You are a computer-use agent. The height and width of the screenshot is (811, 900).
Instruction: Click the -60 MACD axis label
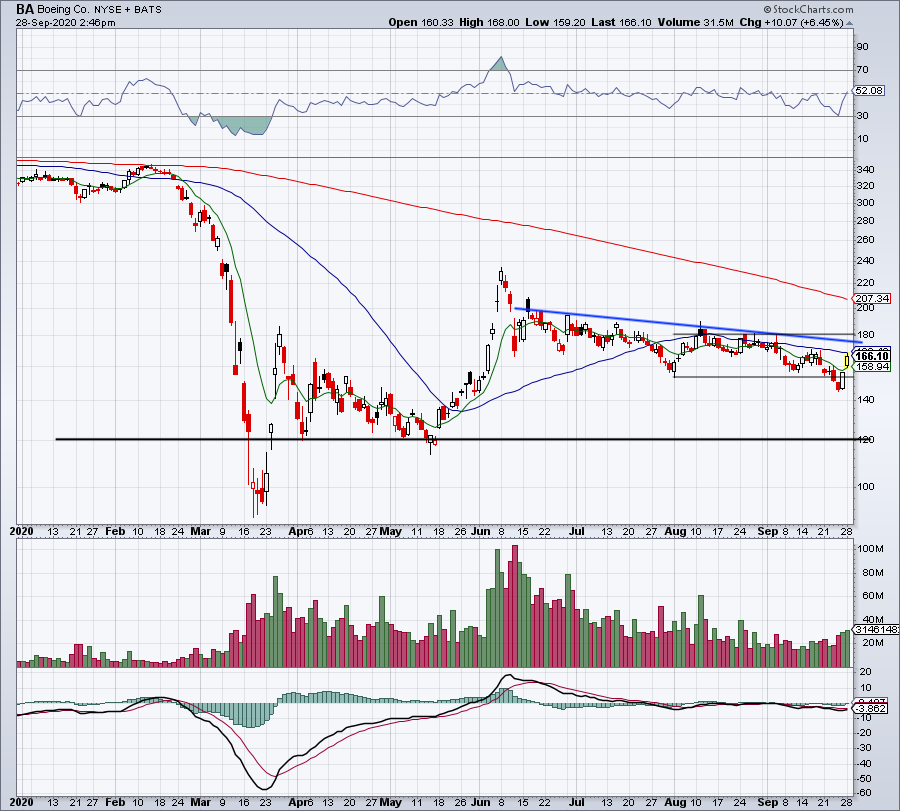864,793
